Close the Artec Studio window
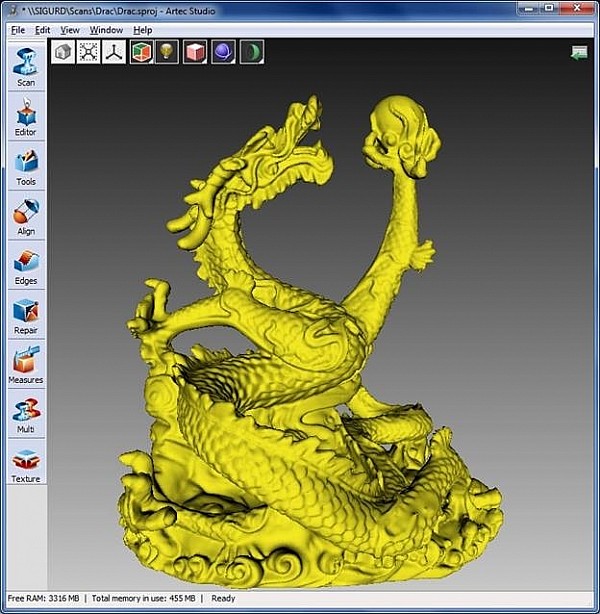The height and width of the screenshot is (614, 600). point(577,7)
